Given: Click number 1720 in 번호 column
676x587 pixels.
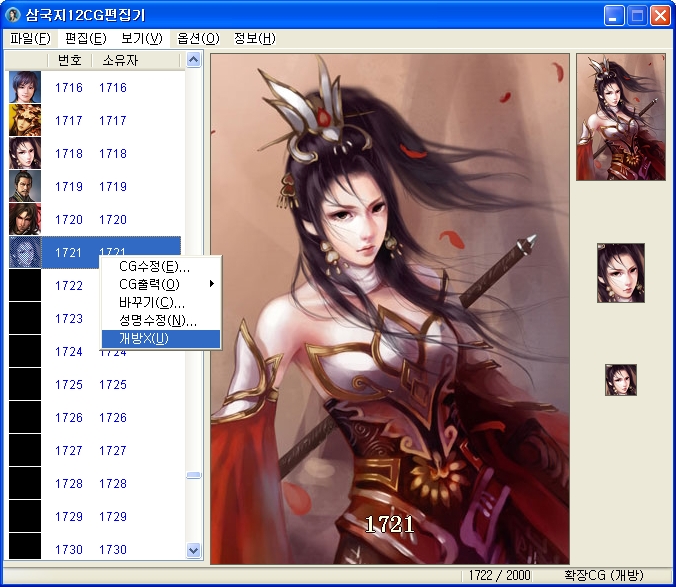Looking at the screenshot, I should coord(69,220).
